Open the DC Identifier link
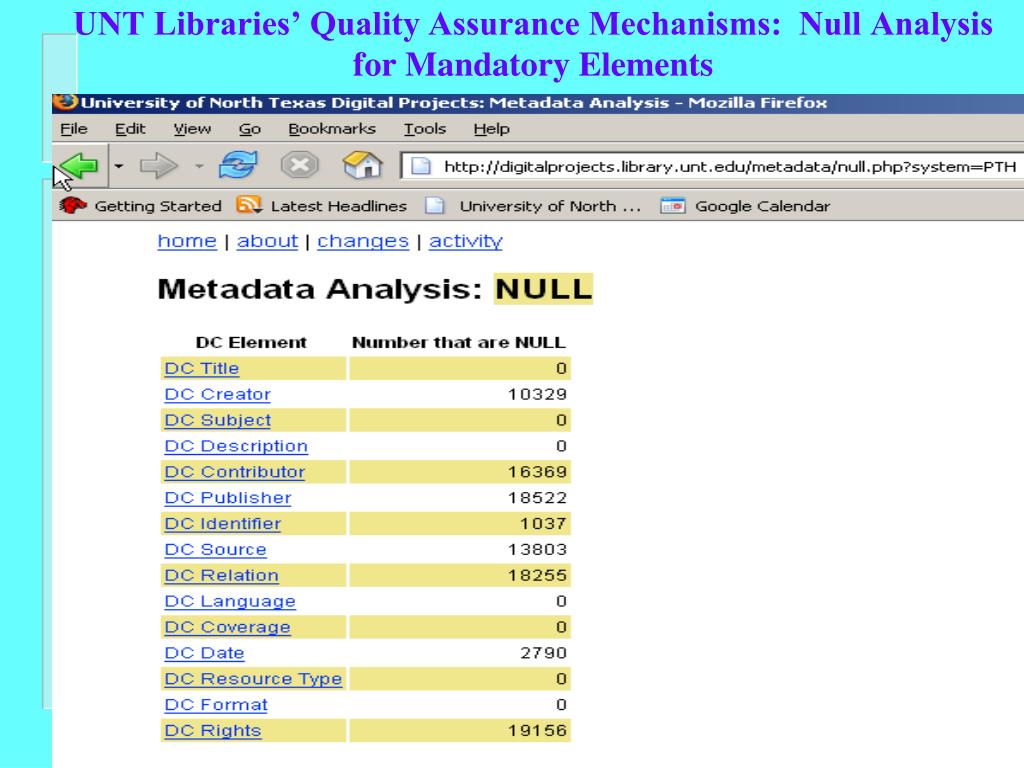 tap(223, 524)
